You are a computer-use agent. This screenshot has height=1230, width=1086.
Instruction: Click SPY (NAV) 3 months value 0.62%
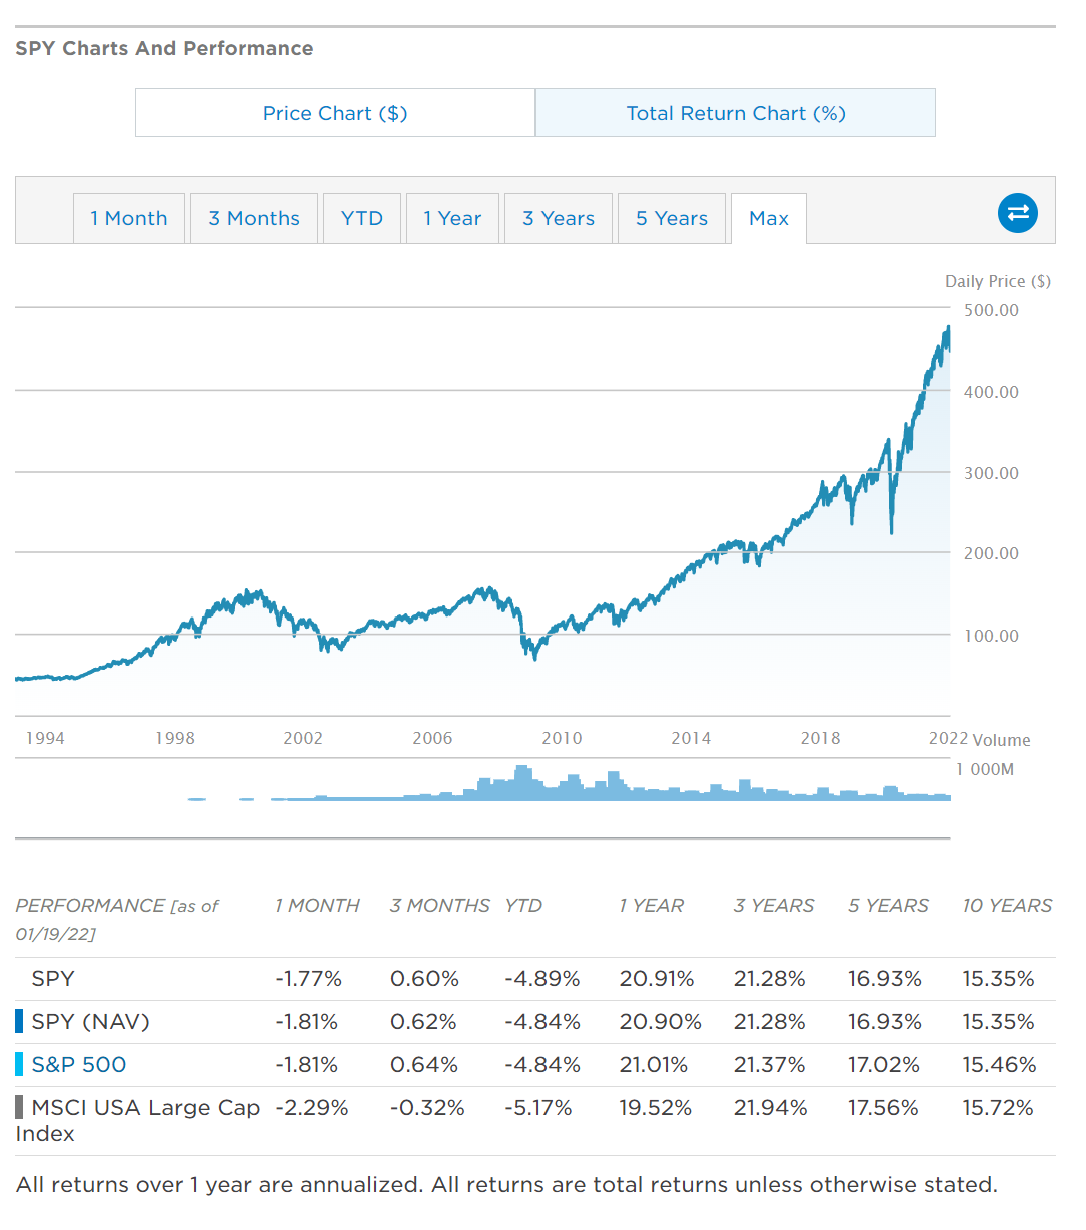tap(423, 1022)
